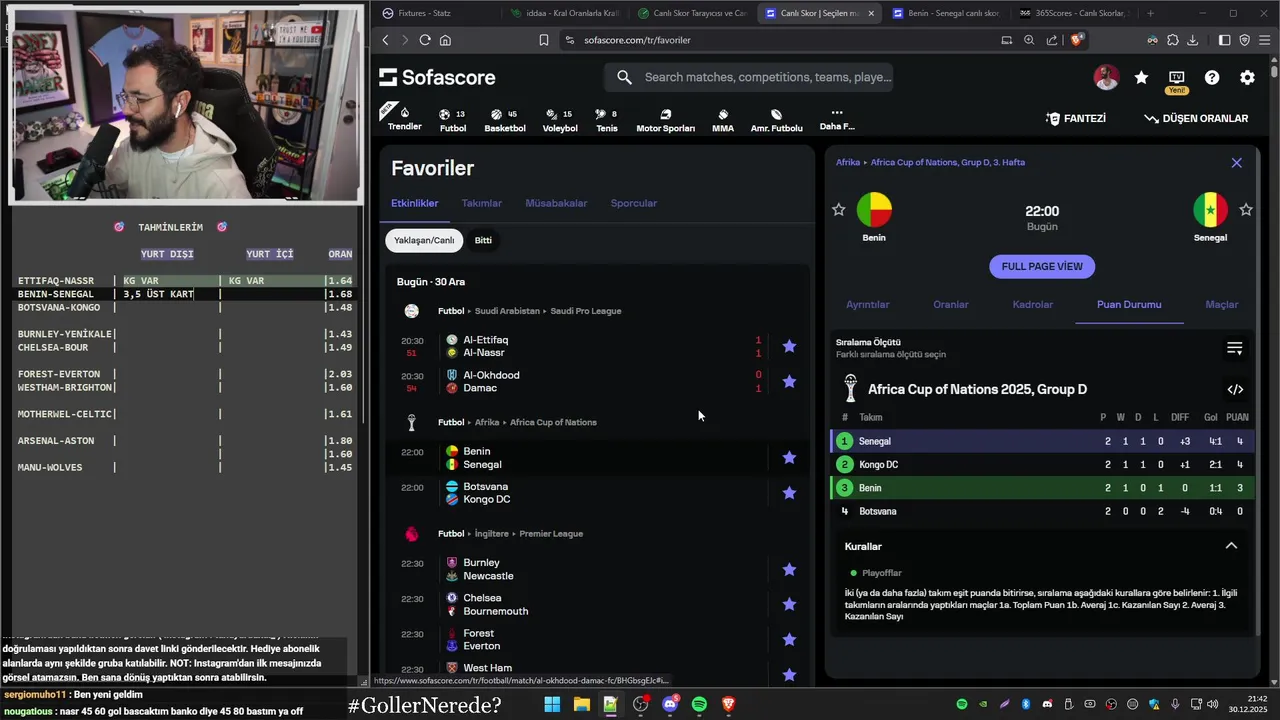Screen dimensions: 1280x720
Task: Open the MMA category
Action: coord(723,120)
